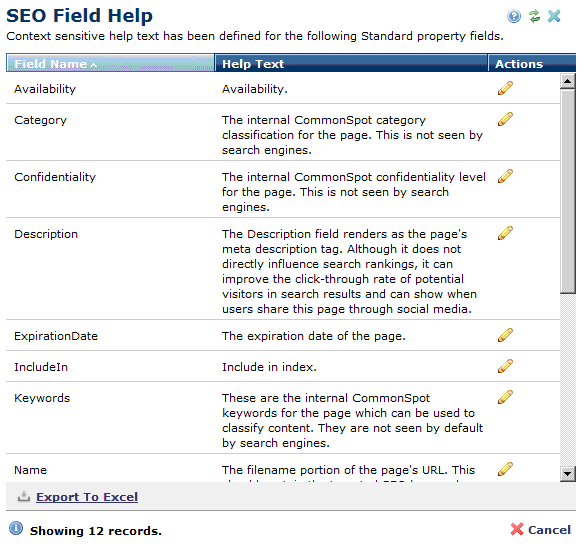Screen dimensions: 584x550
Task: Click the Actions column header
Action: 532,63
